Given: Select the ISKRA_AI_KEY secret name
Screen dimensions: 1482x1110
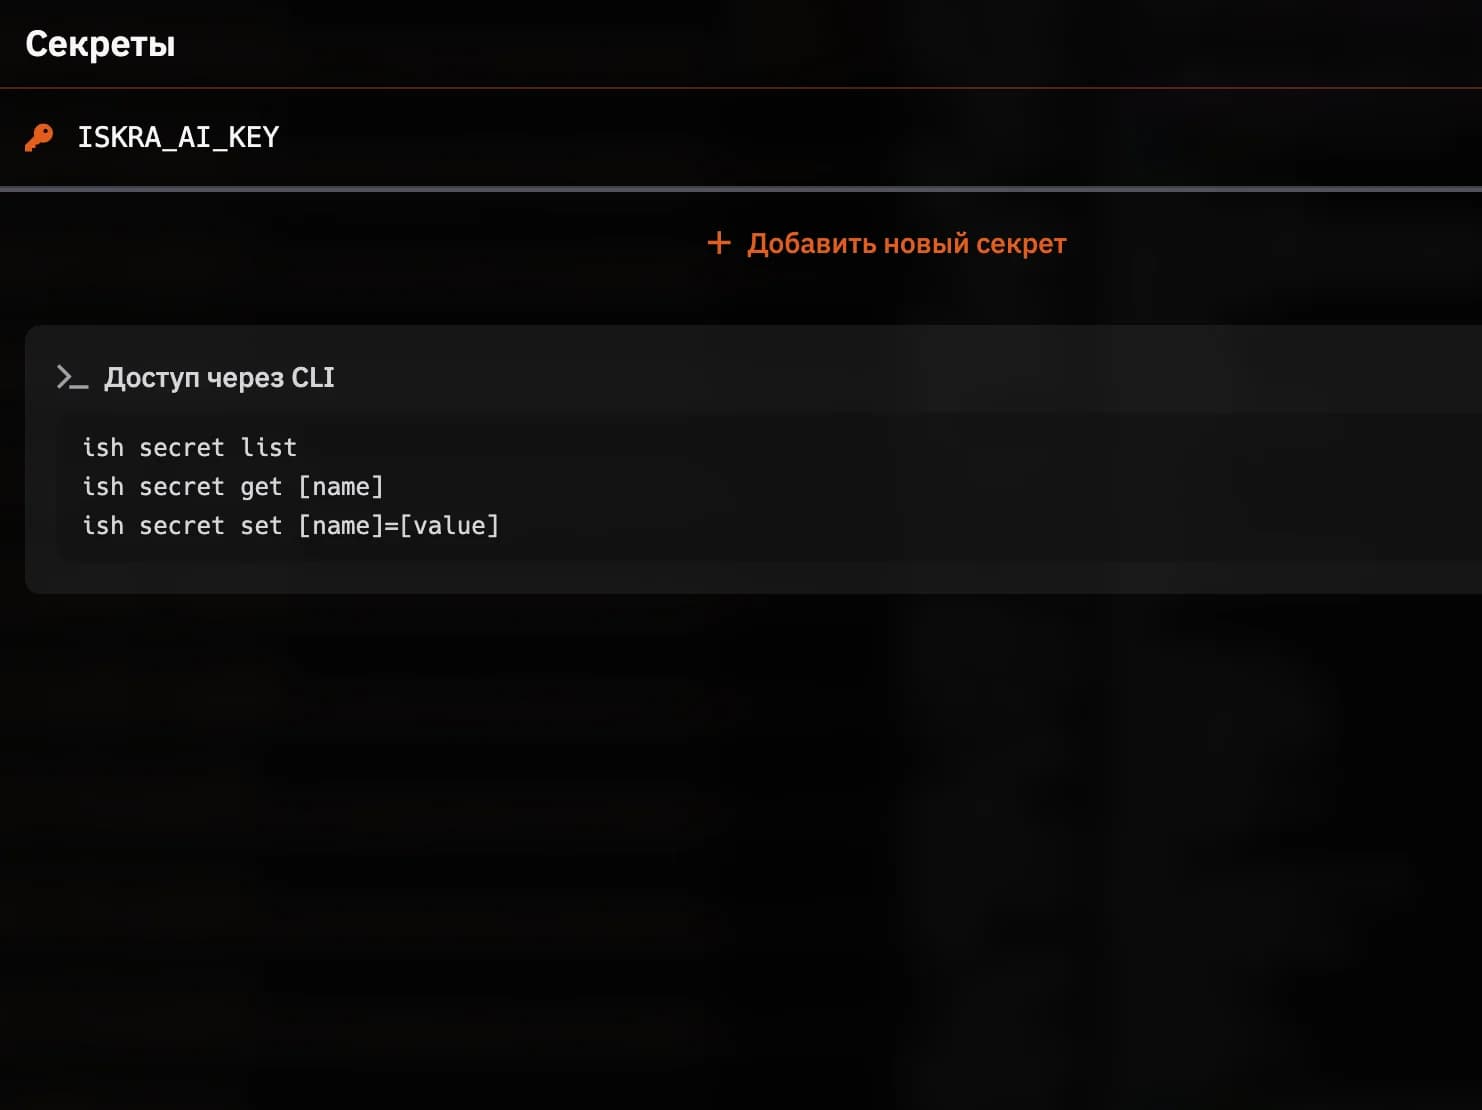Looking at the screenshot, I should (x=178, y=137).
